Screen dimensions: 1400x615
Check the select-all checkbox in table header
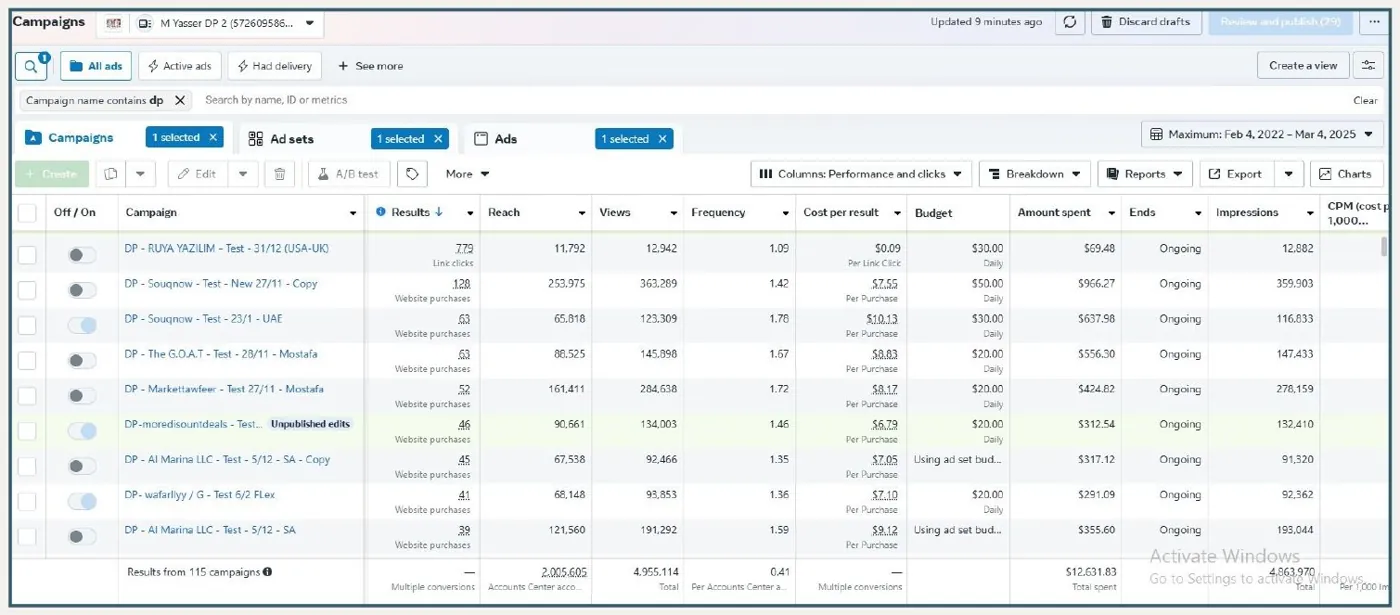[27, 212]
